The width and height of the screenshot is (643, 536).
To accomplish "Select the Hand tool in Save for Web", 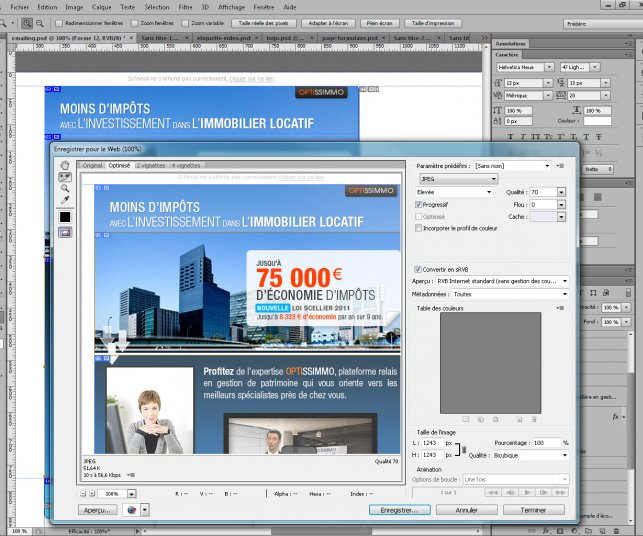I will click(65, 164).
